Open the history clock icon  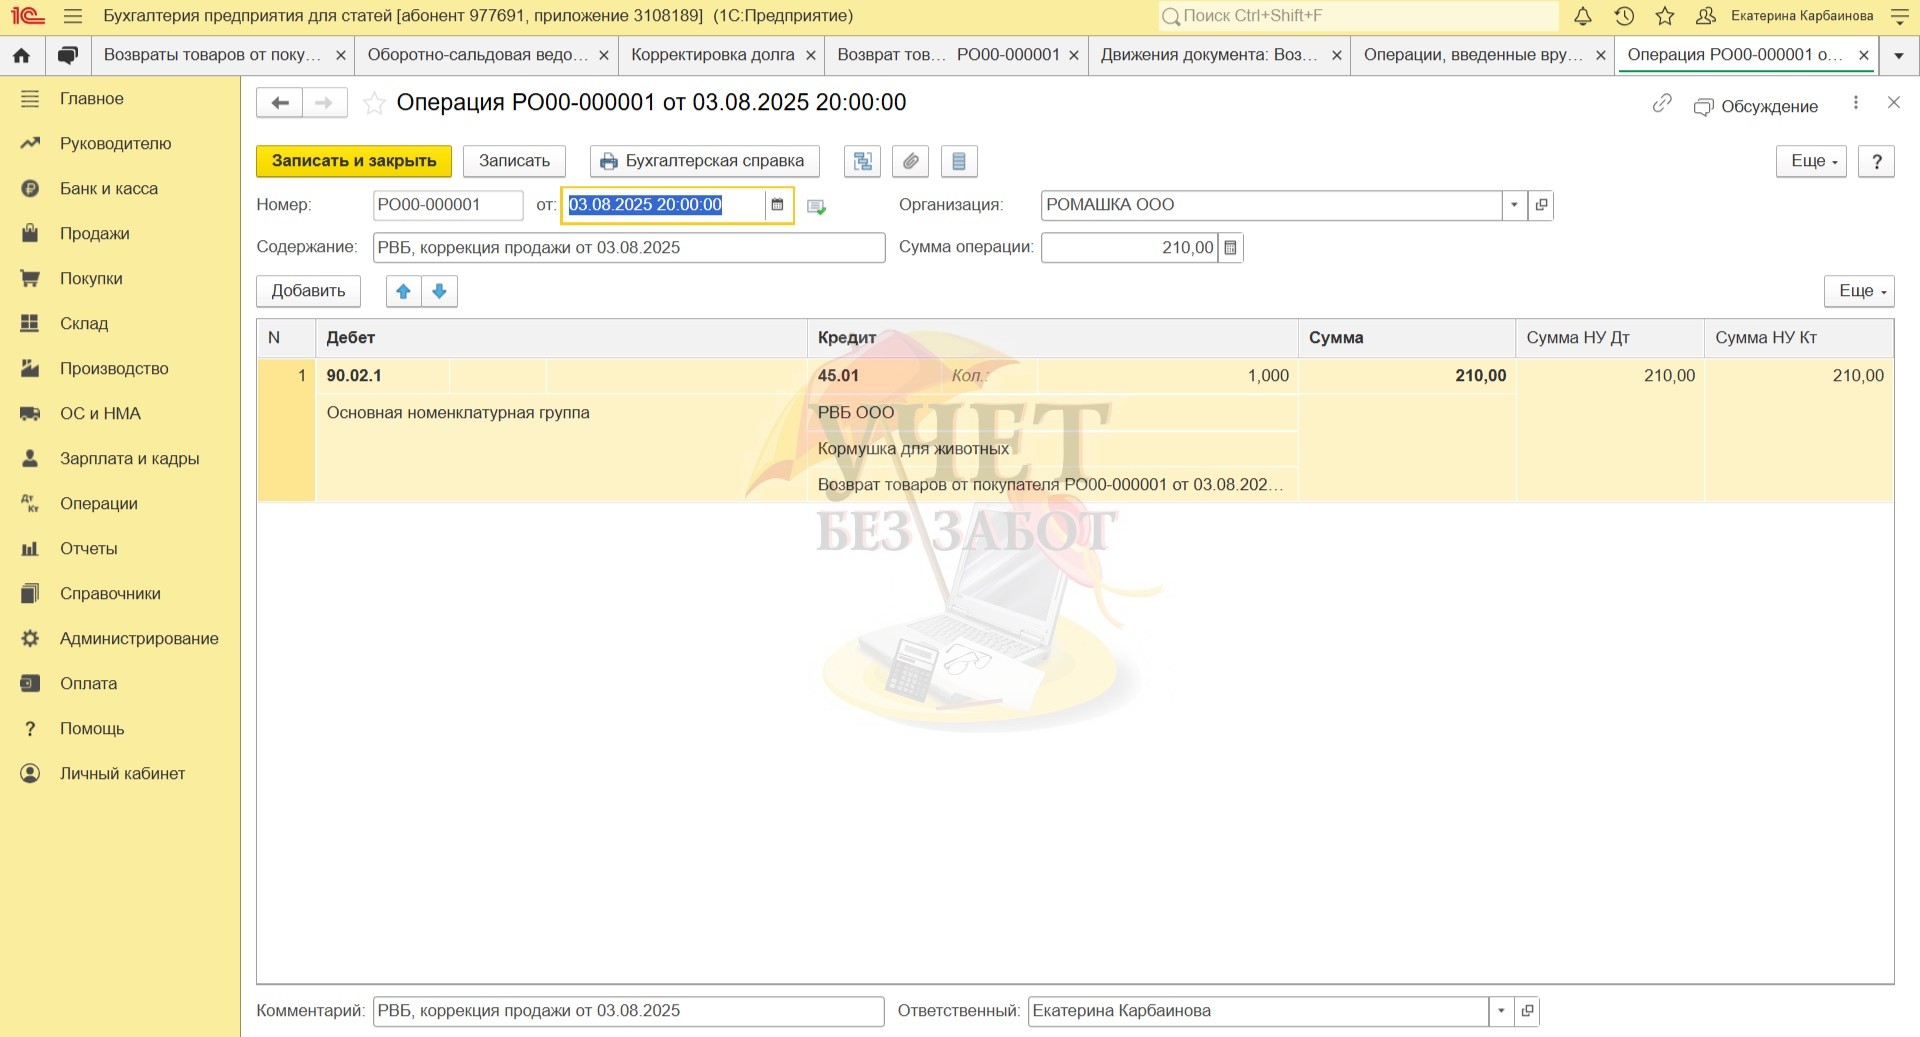[1624, 16]
